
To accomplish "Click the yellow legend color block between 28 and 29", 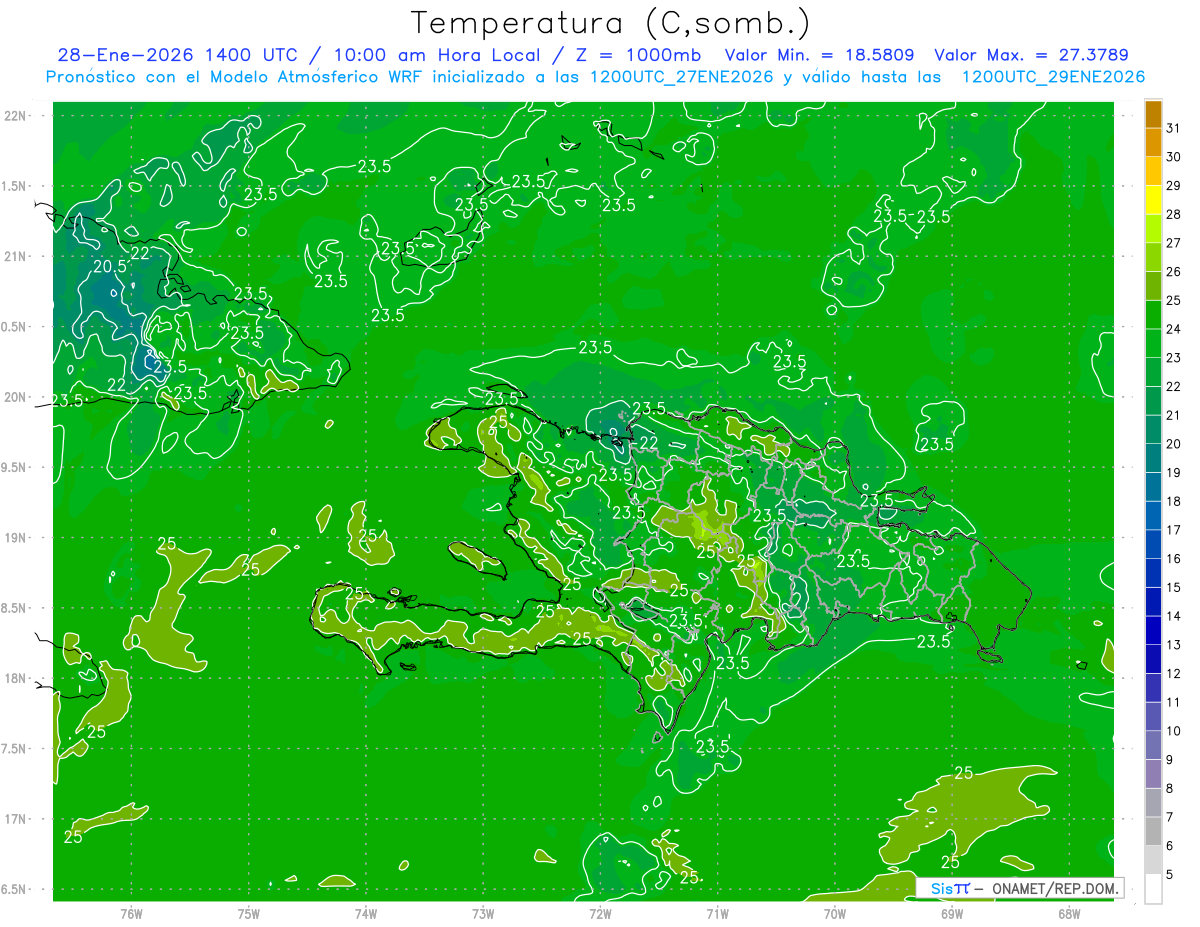I will 1153,200.
